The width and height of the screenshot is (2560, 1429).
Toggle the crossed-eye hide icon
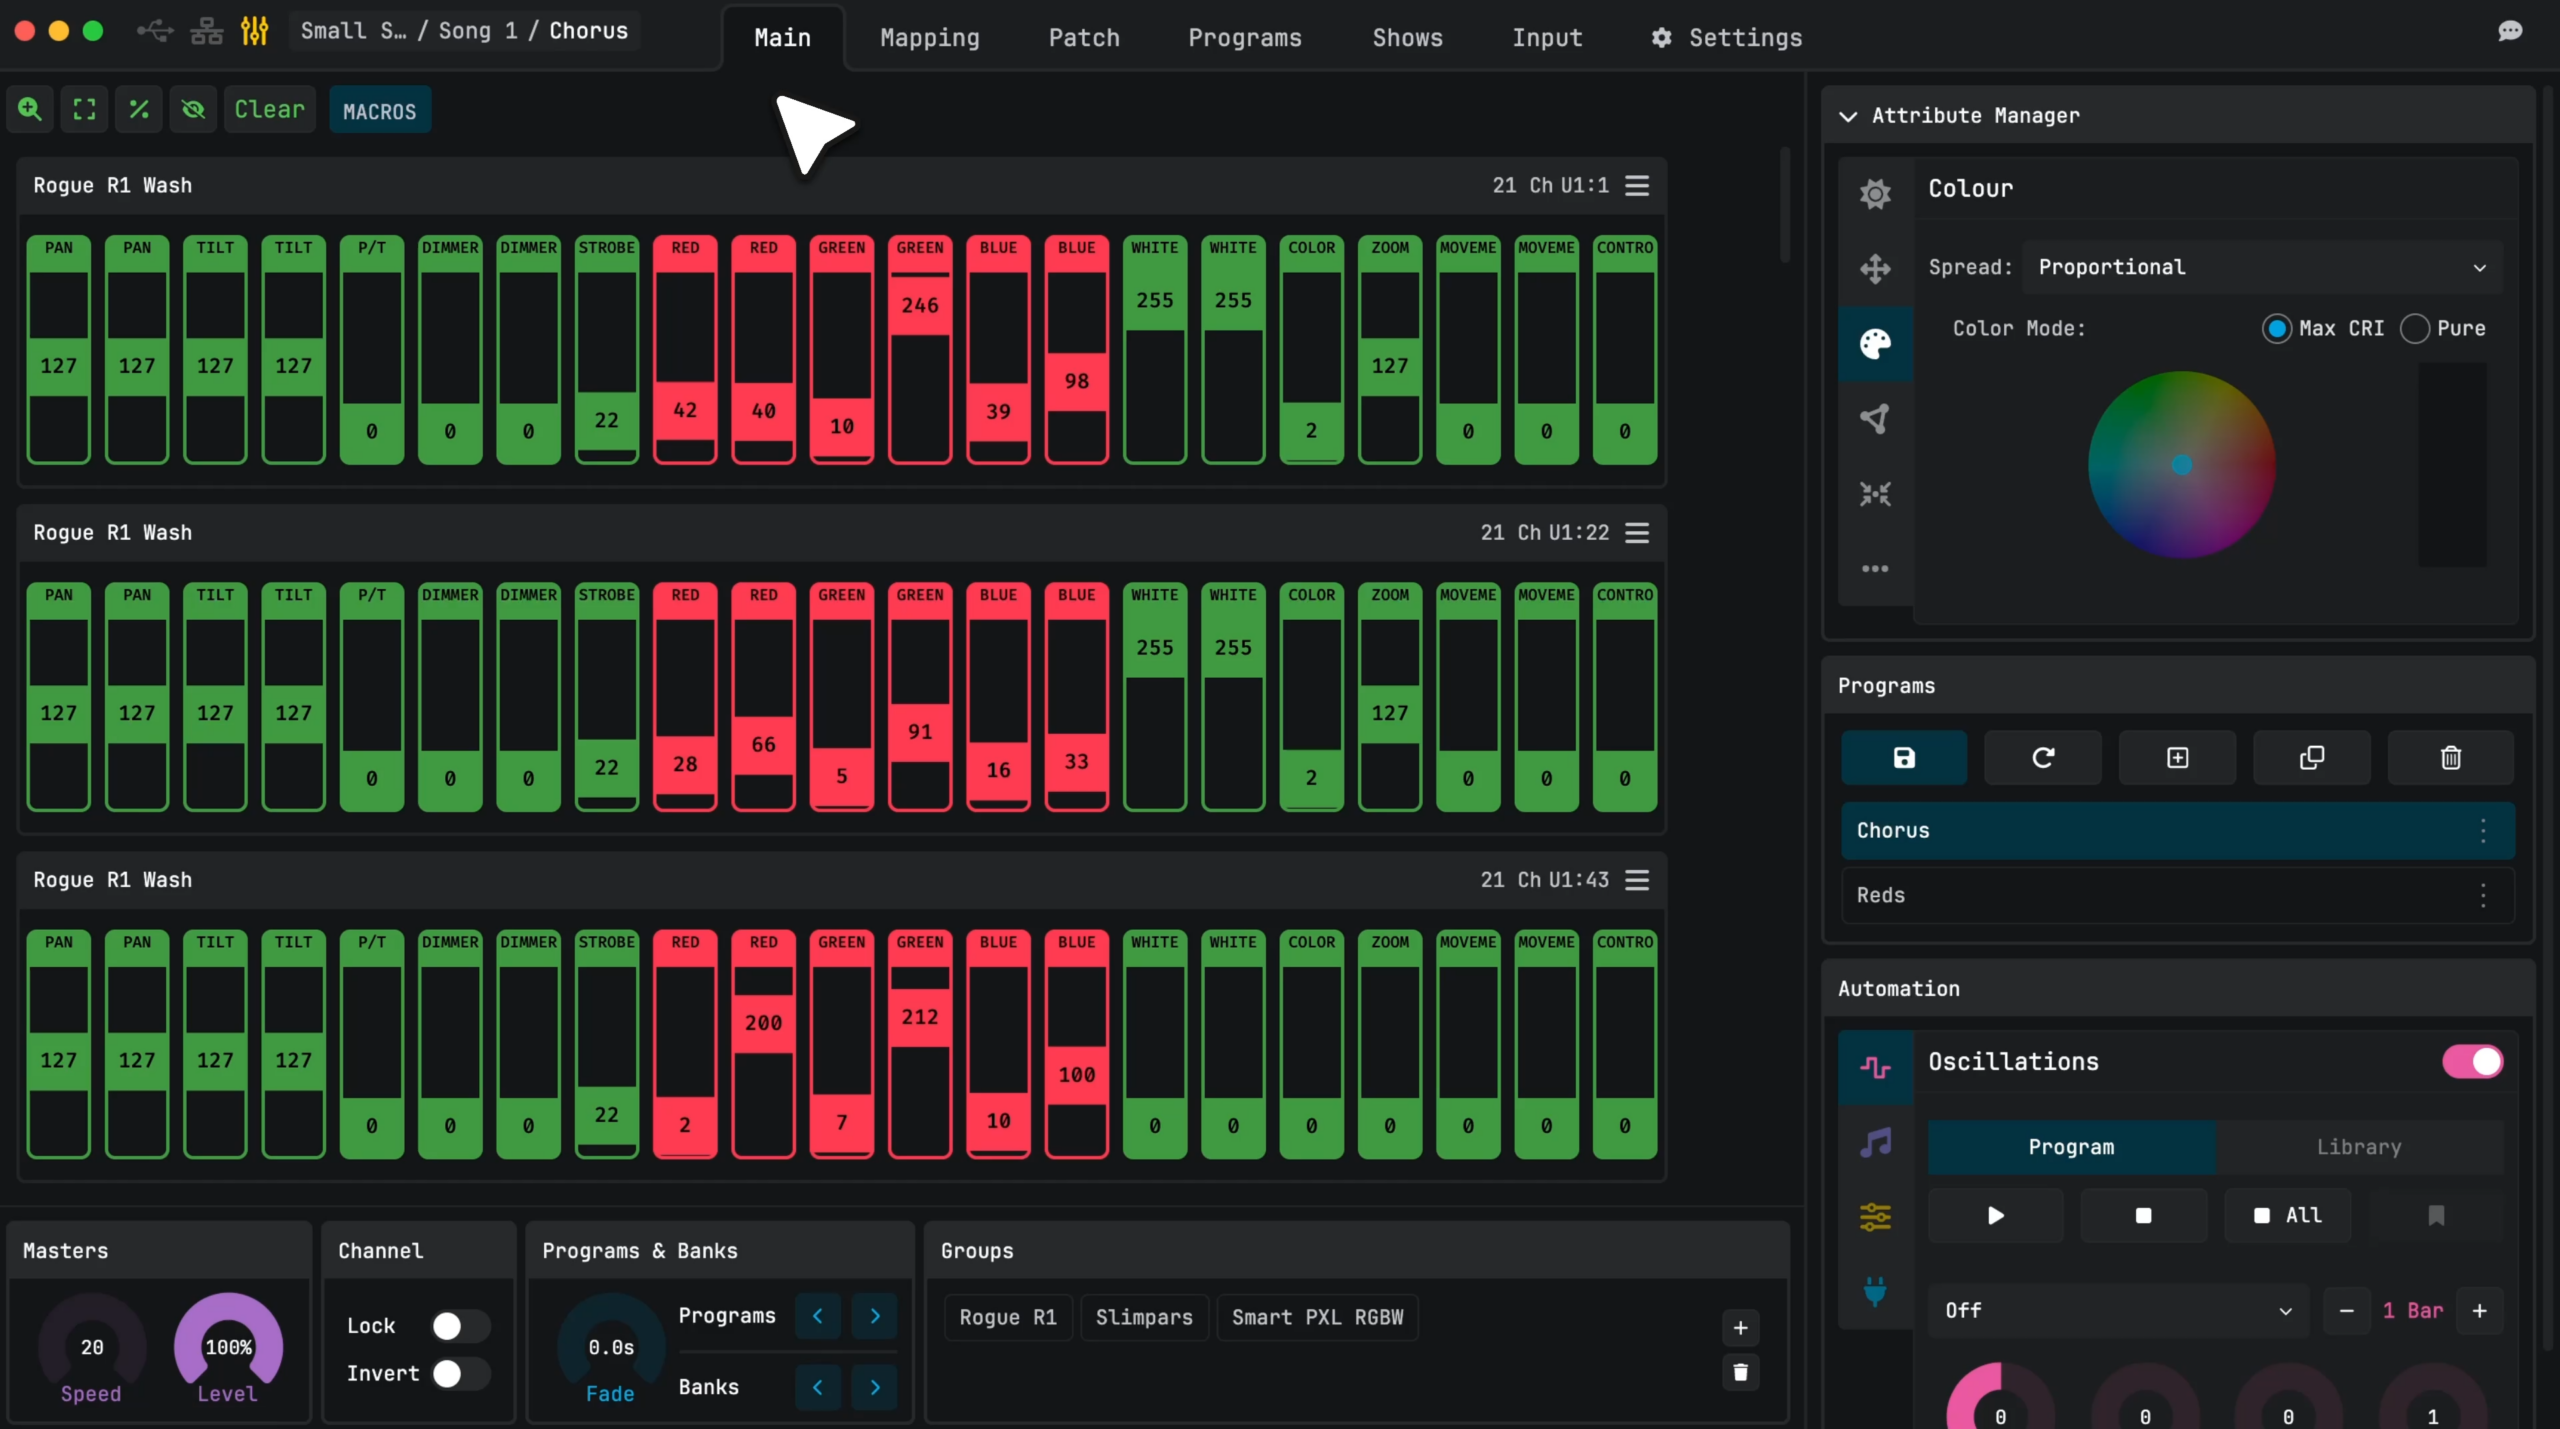(x=193, y=110)
